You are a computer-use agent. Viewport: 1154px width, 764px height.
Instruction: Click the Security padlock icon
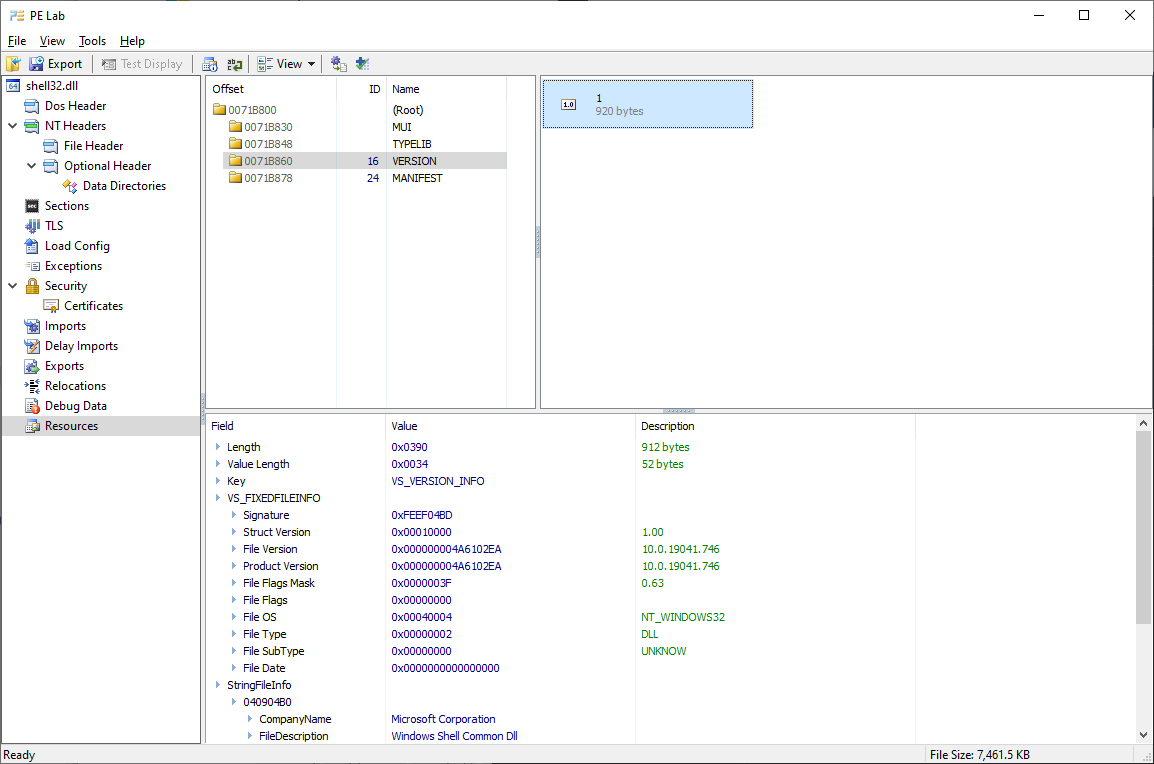click(x=32, y=286)
